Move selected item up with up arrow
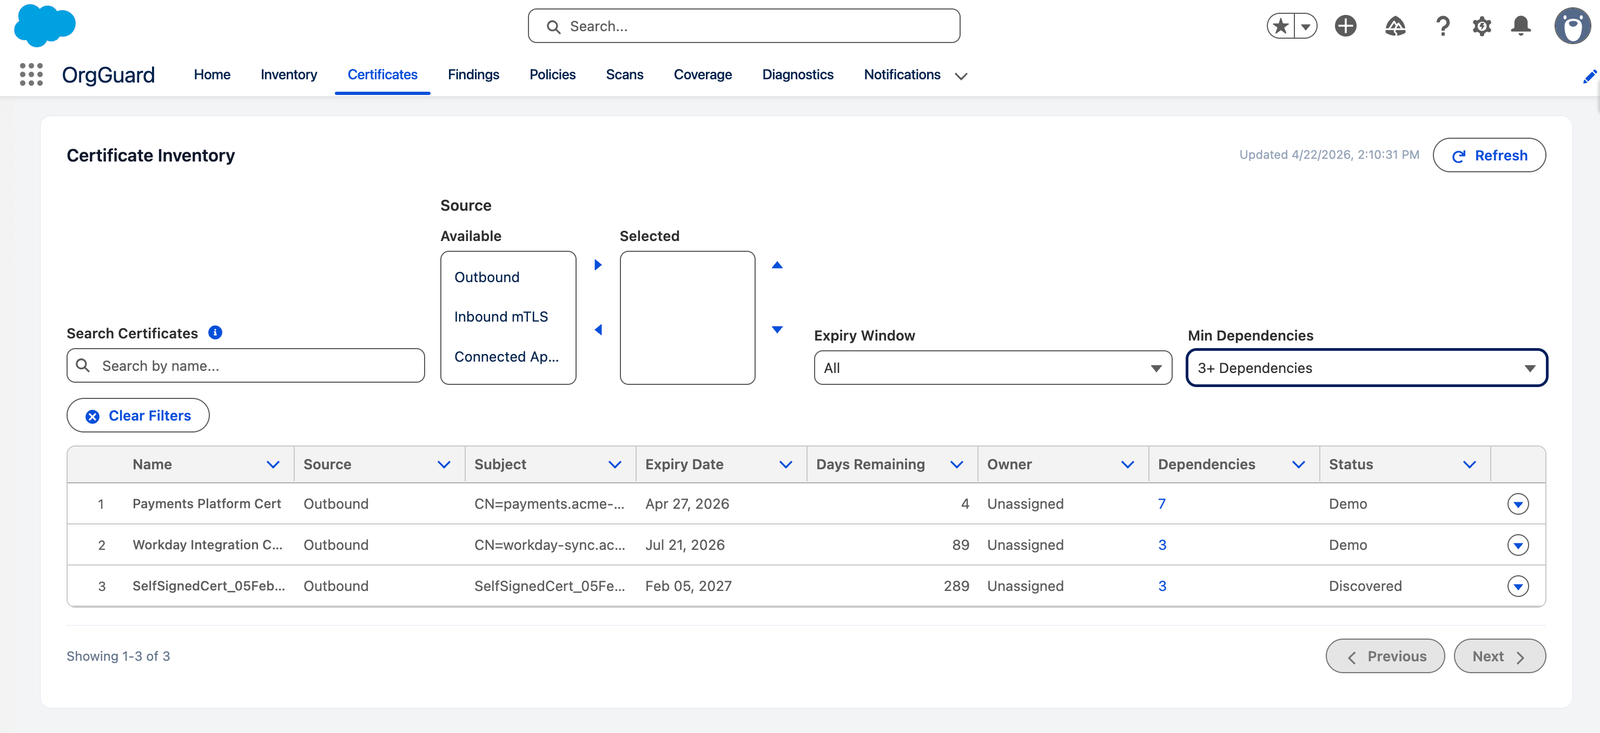This screenshot has height=733, width=1600. [x=777, y=265]
